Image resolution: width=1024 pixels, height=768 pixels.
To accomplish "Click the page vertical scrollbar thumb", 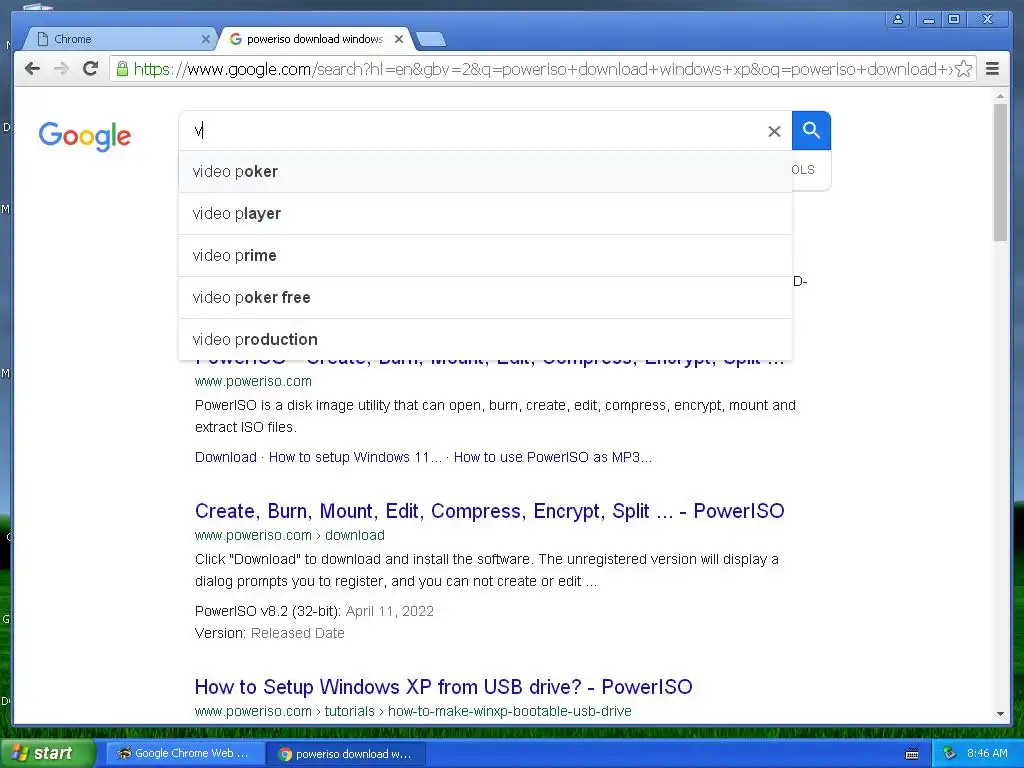I will 1000,172.
